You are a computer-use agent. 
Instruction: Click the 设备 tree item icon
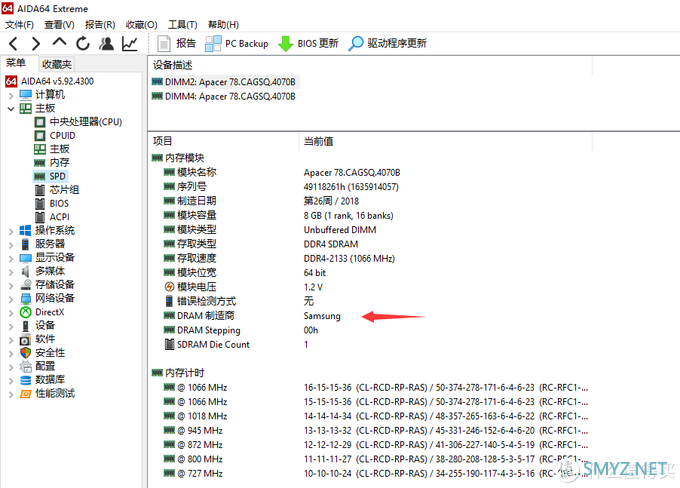pos(26,326)
